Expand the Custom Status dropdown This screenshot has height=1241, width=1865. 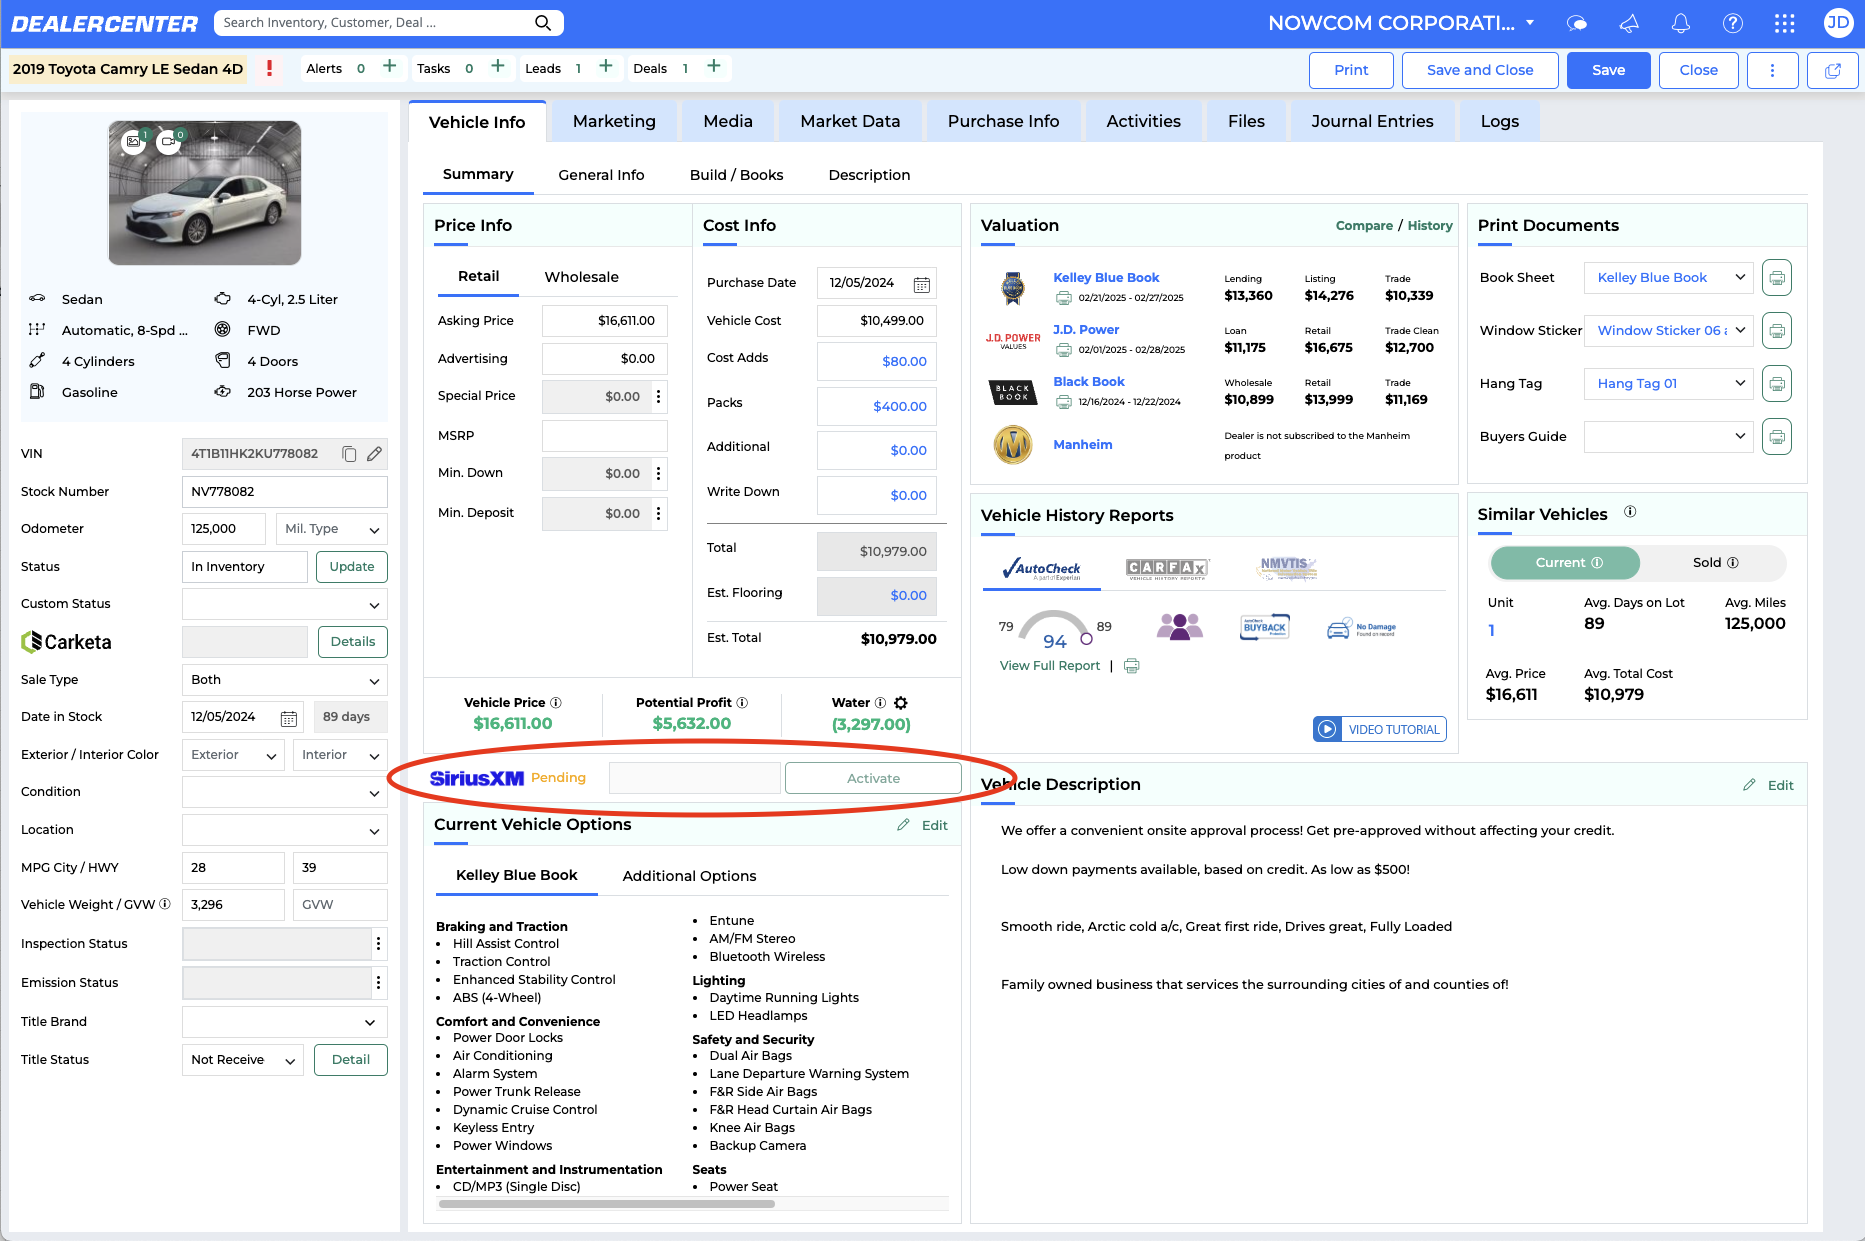[x=285, y=604]
